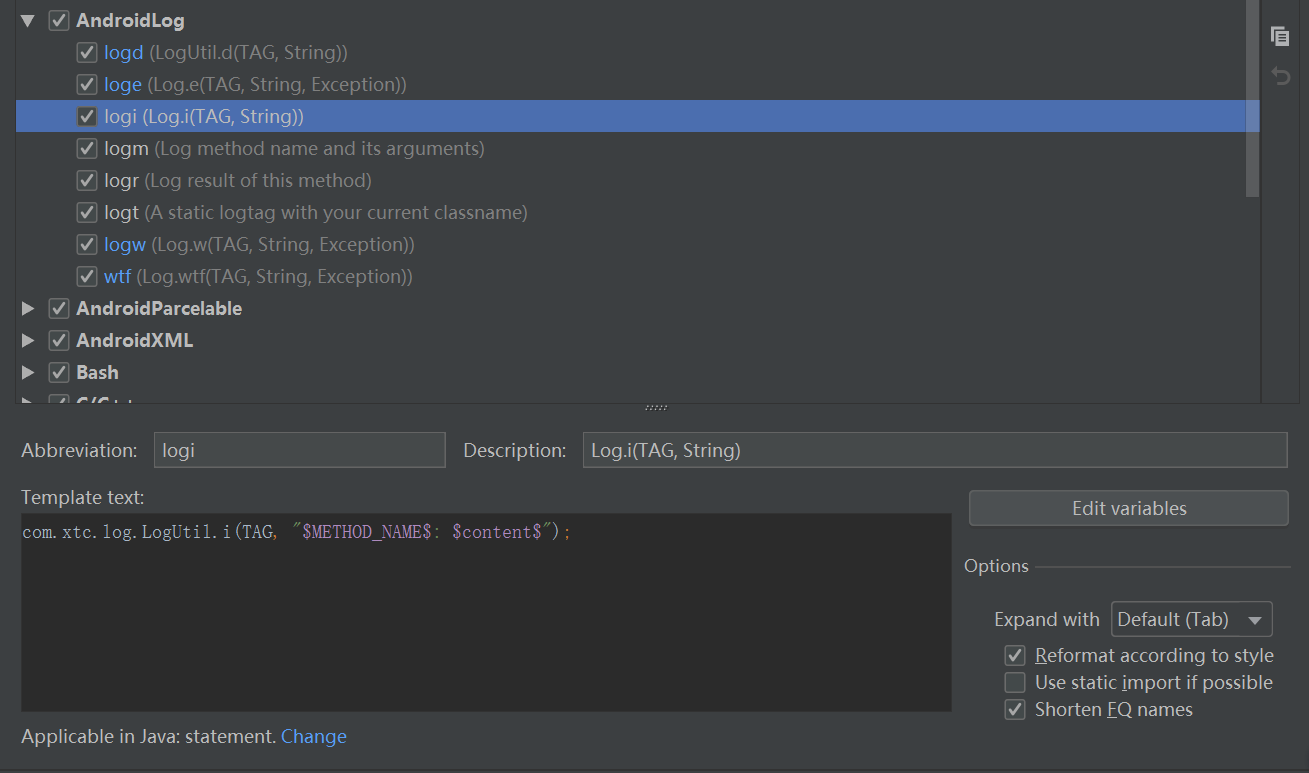1309x773 pixels.
Task: Click inside the Description field
Action: pyautogui.click(x=934, y=450)
